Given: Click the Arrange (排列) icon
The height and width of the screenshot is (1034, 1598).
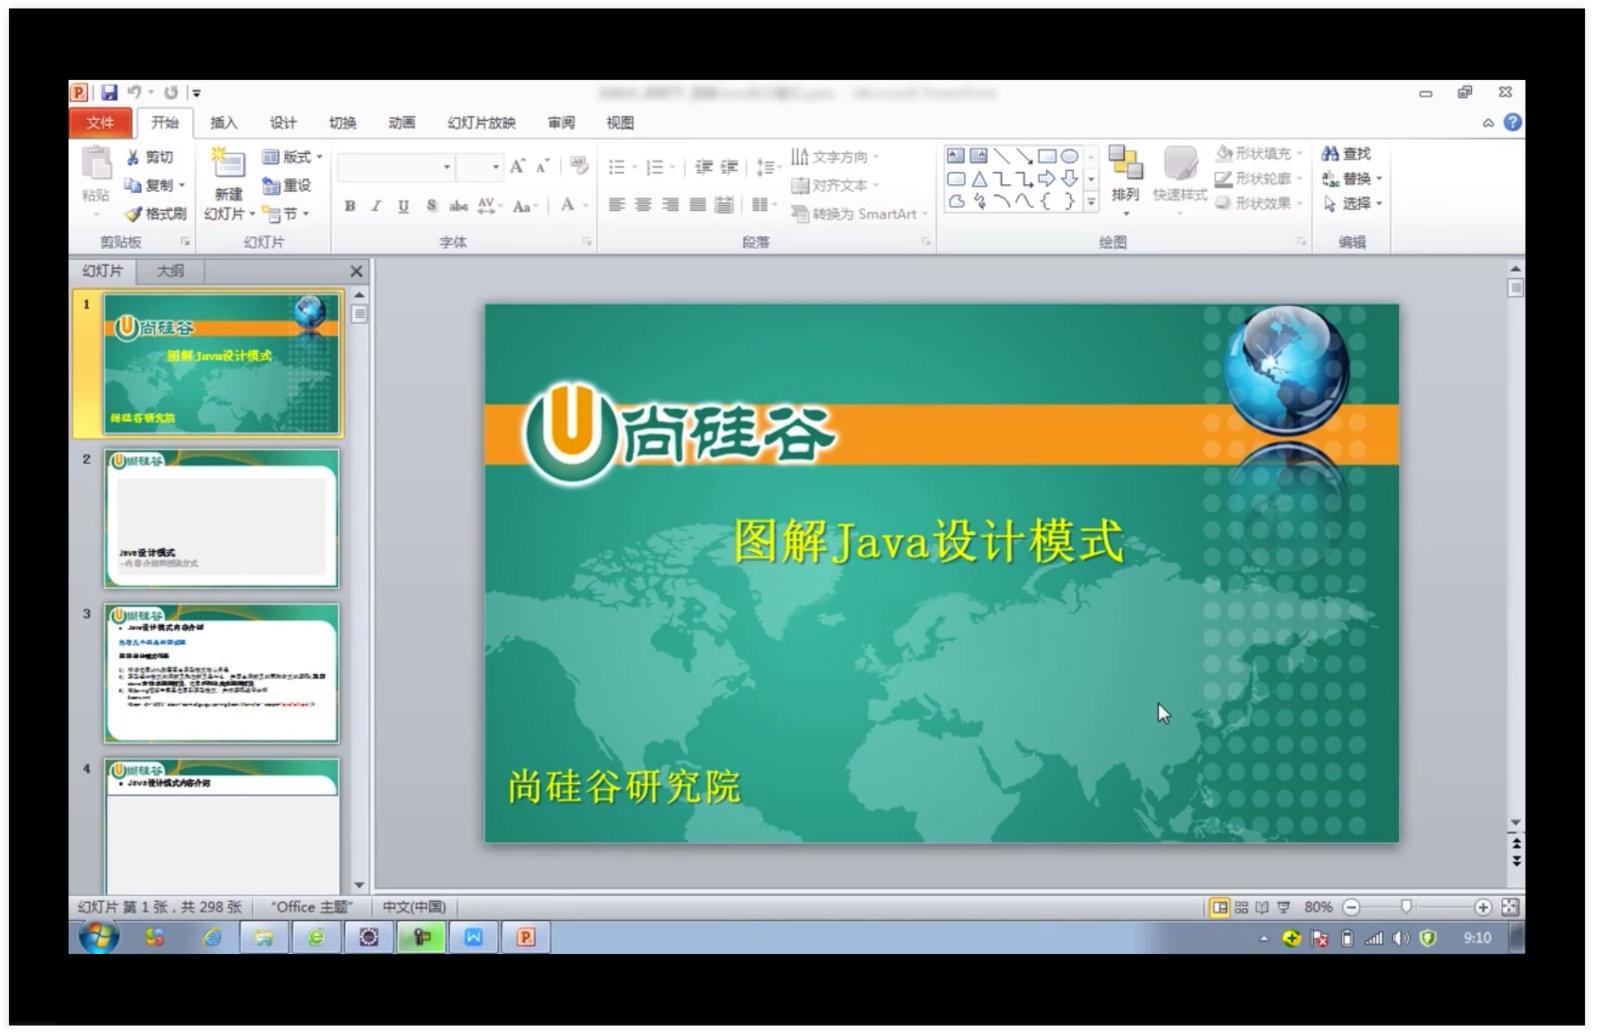Looking at the screenshot, I should [1126, 163].
